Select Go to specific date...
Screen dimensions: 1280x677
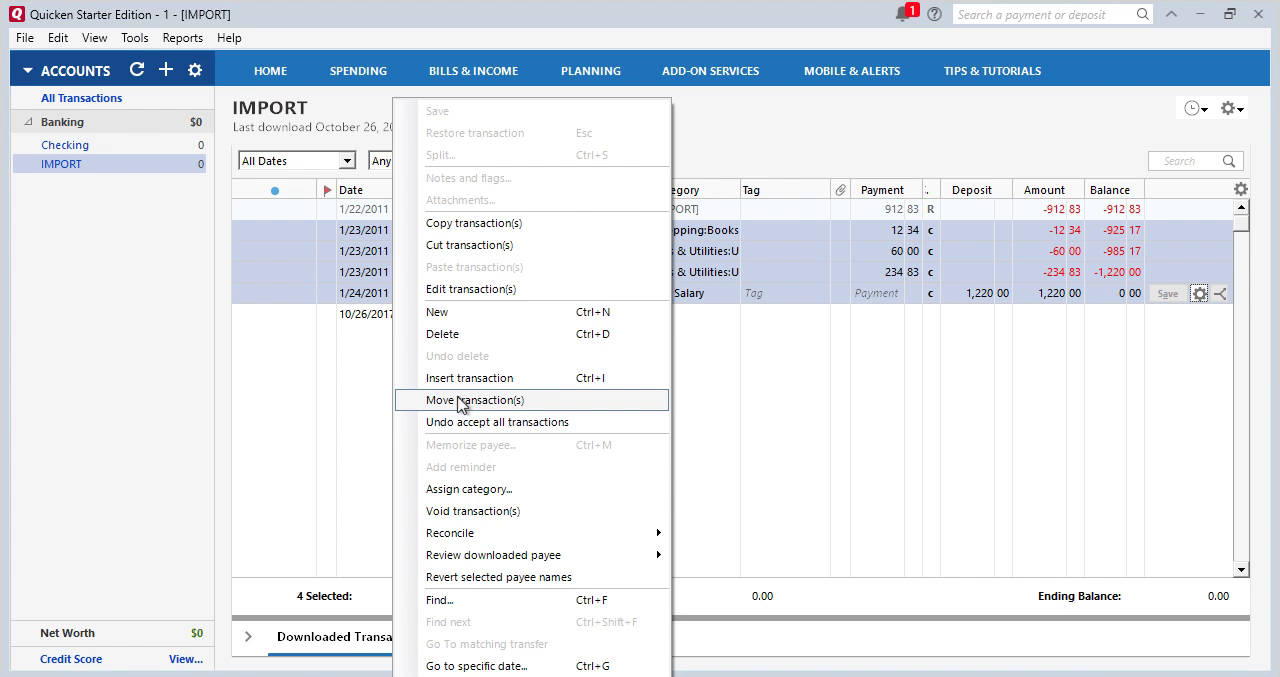tap(532, 666)
